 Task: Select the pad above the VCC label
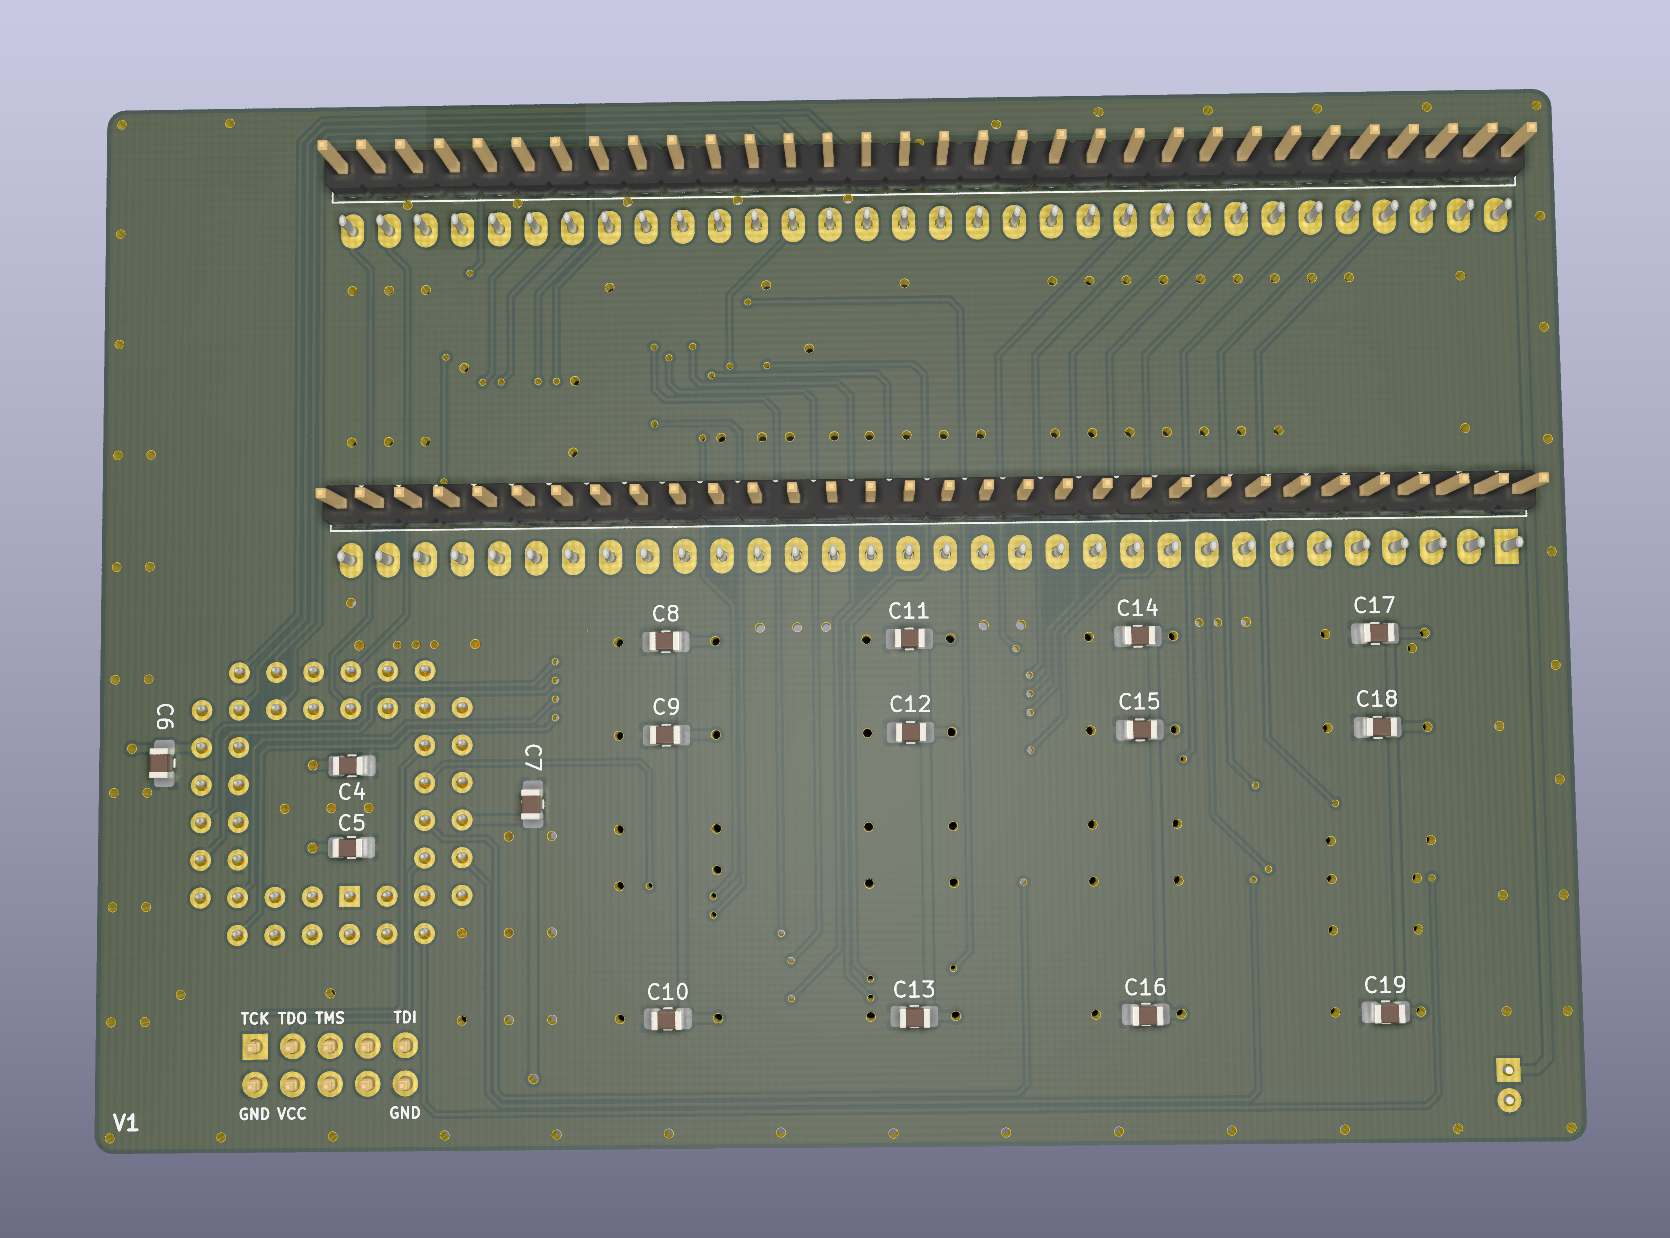click(x=292, y=1084)
